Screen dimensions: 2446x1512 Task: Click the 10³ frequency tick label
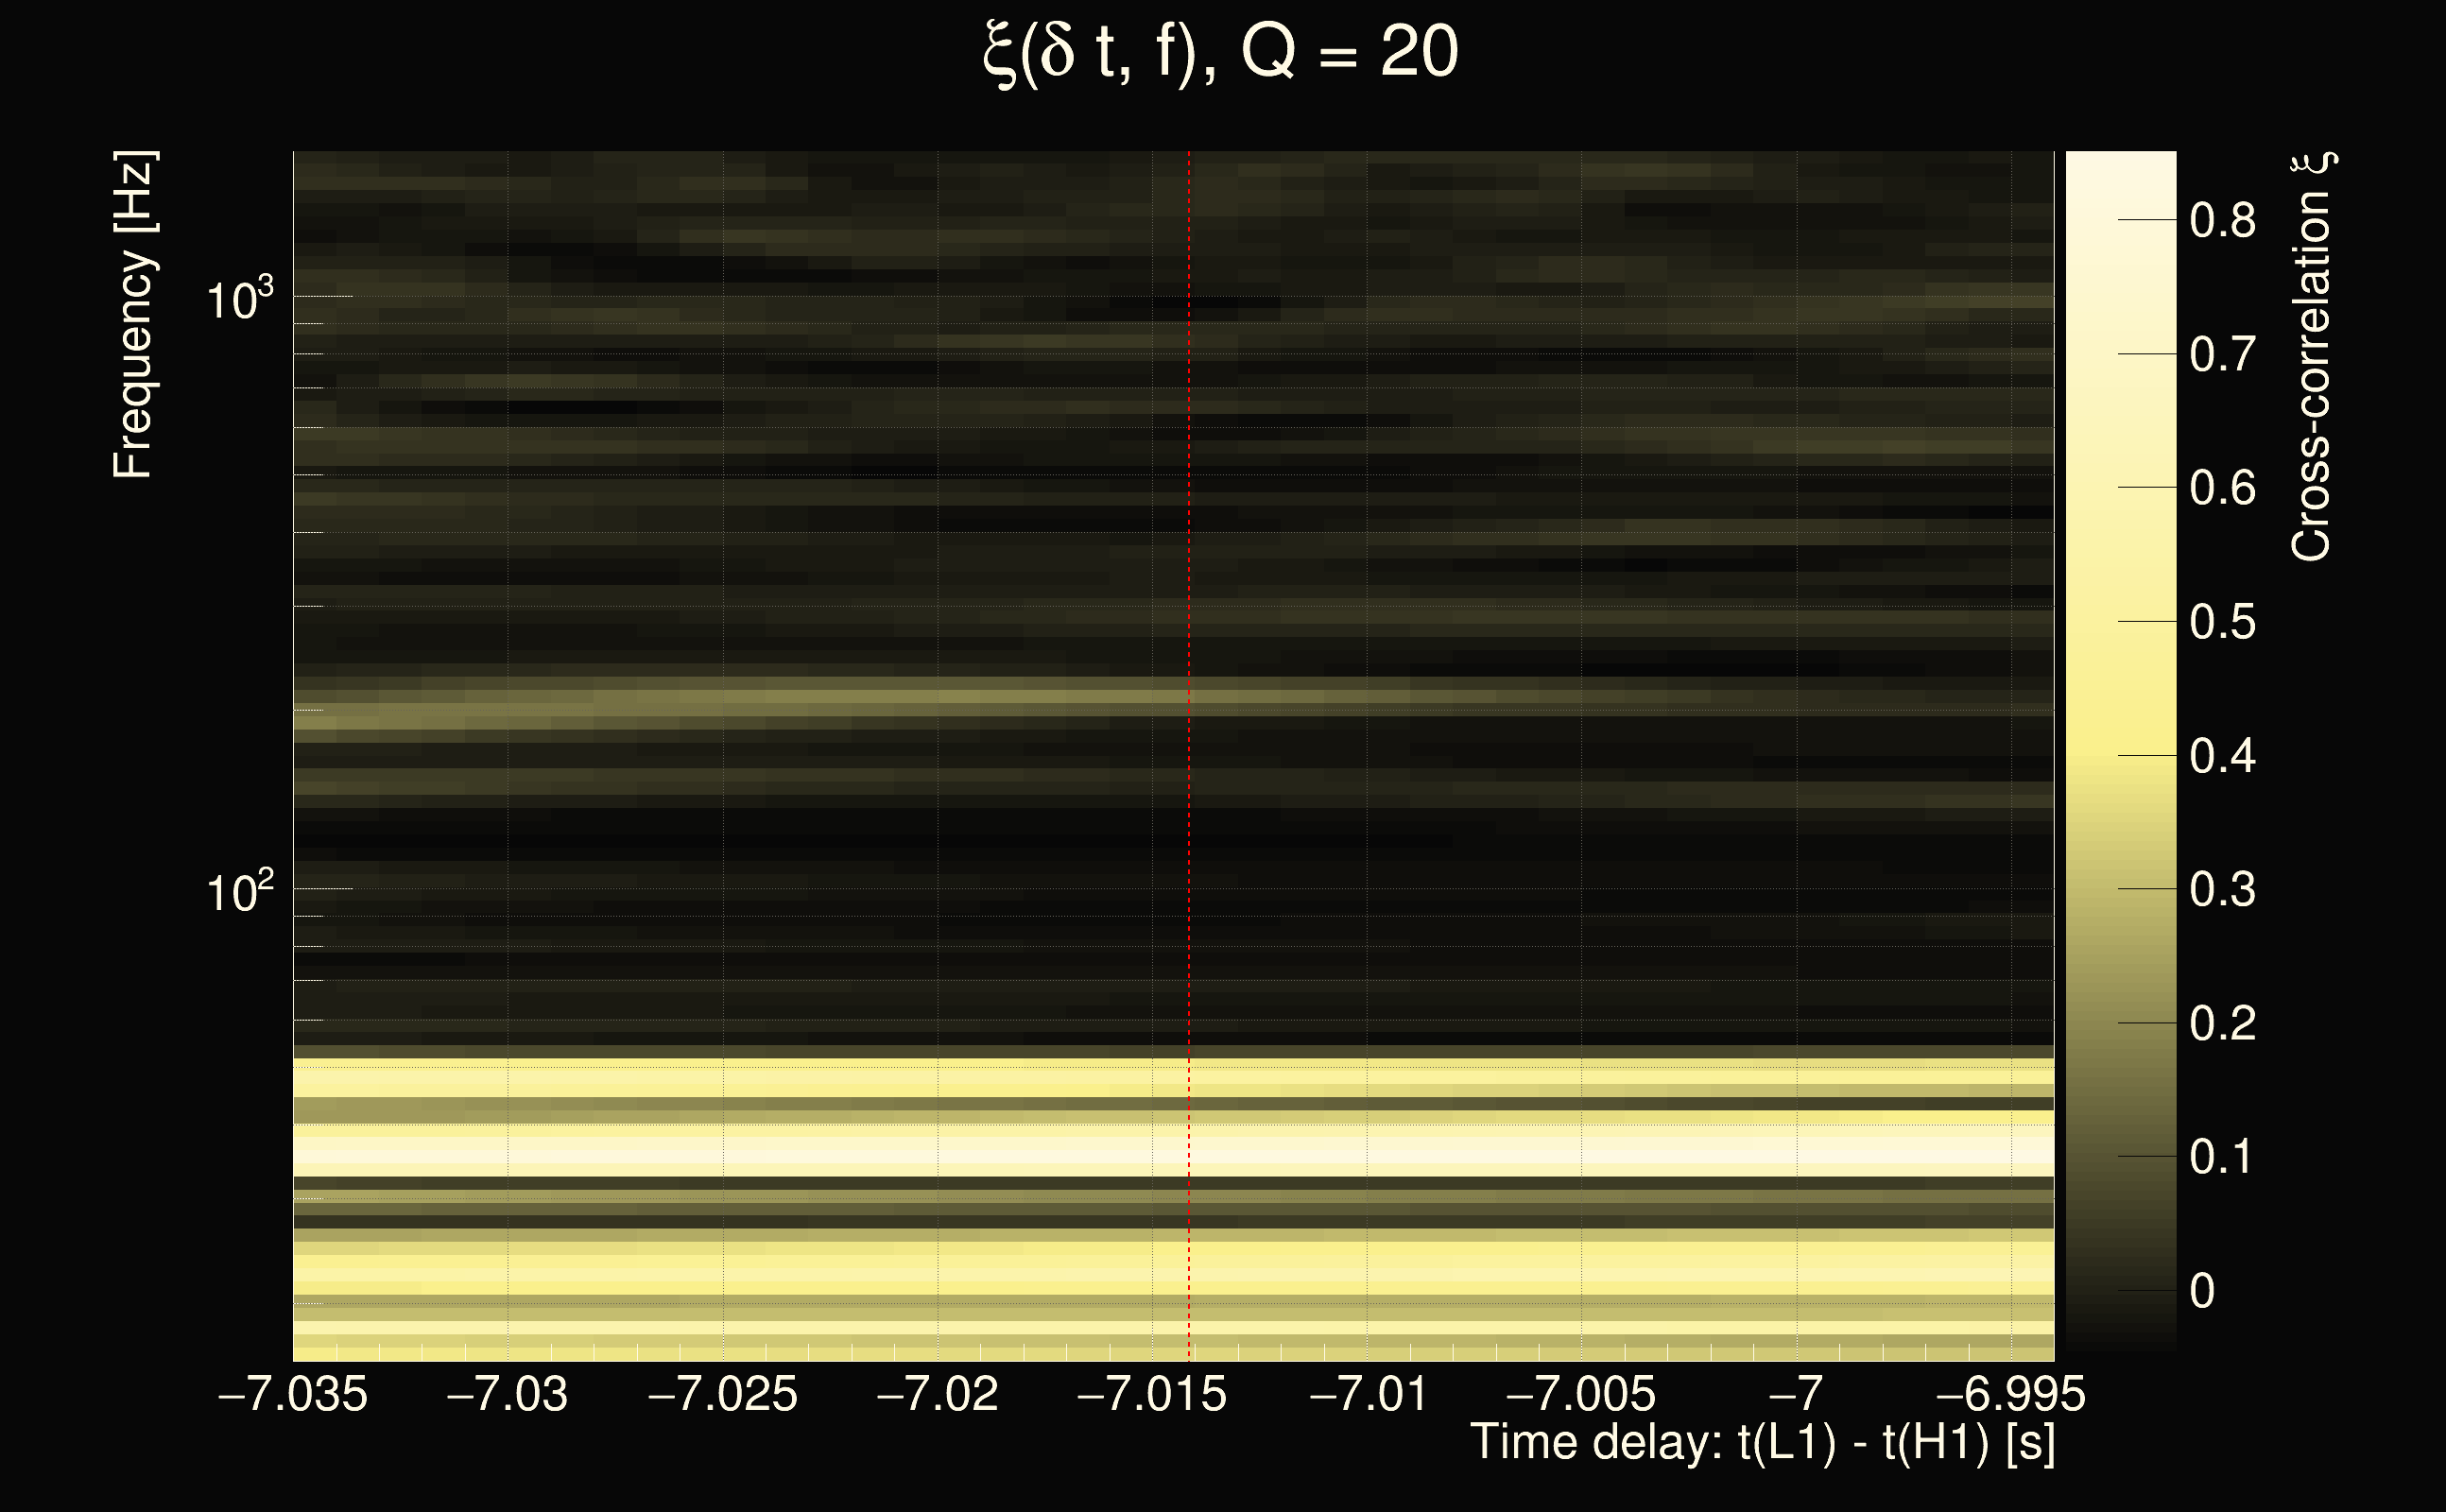point(239,298)
